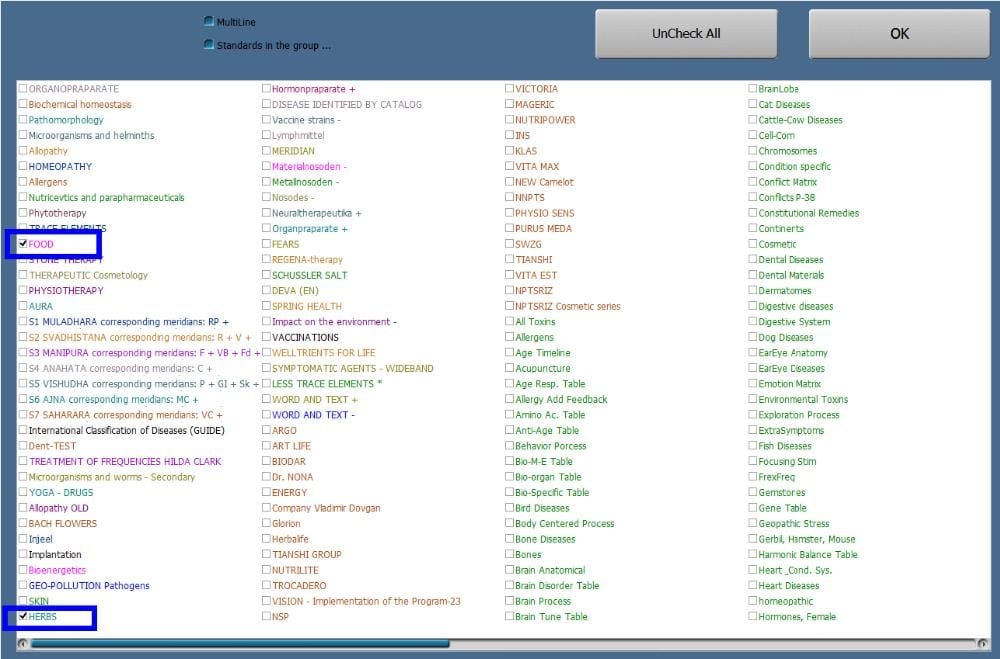Tick the Acupuncture checkbox
The height and width of the screenshot is (659, 1000).
click(x=510, y=369)
